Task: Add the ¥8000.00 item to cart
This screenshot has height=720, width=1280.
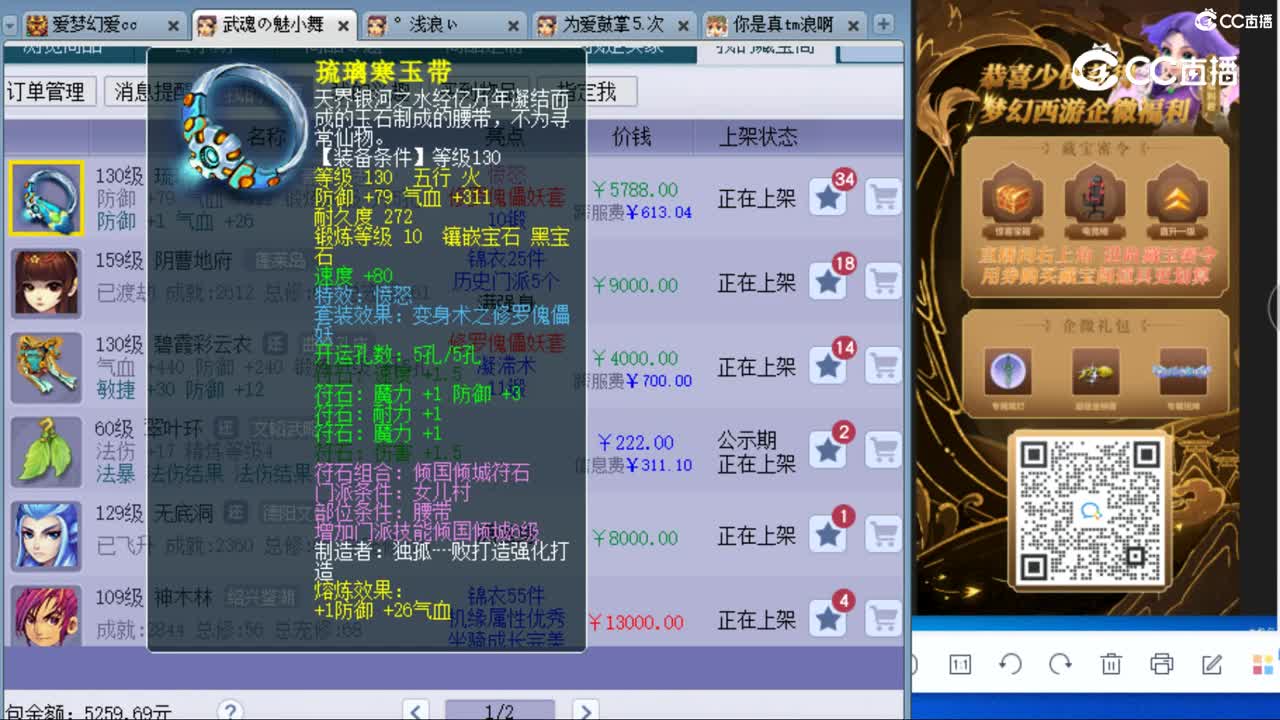Action: point(883,535)
